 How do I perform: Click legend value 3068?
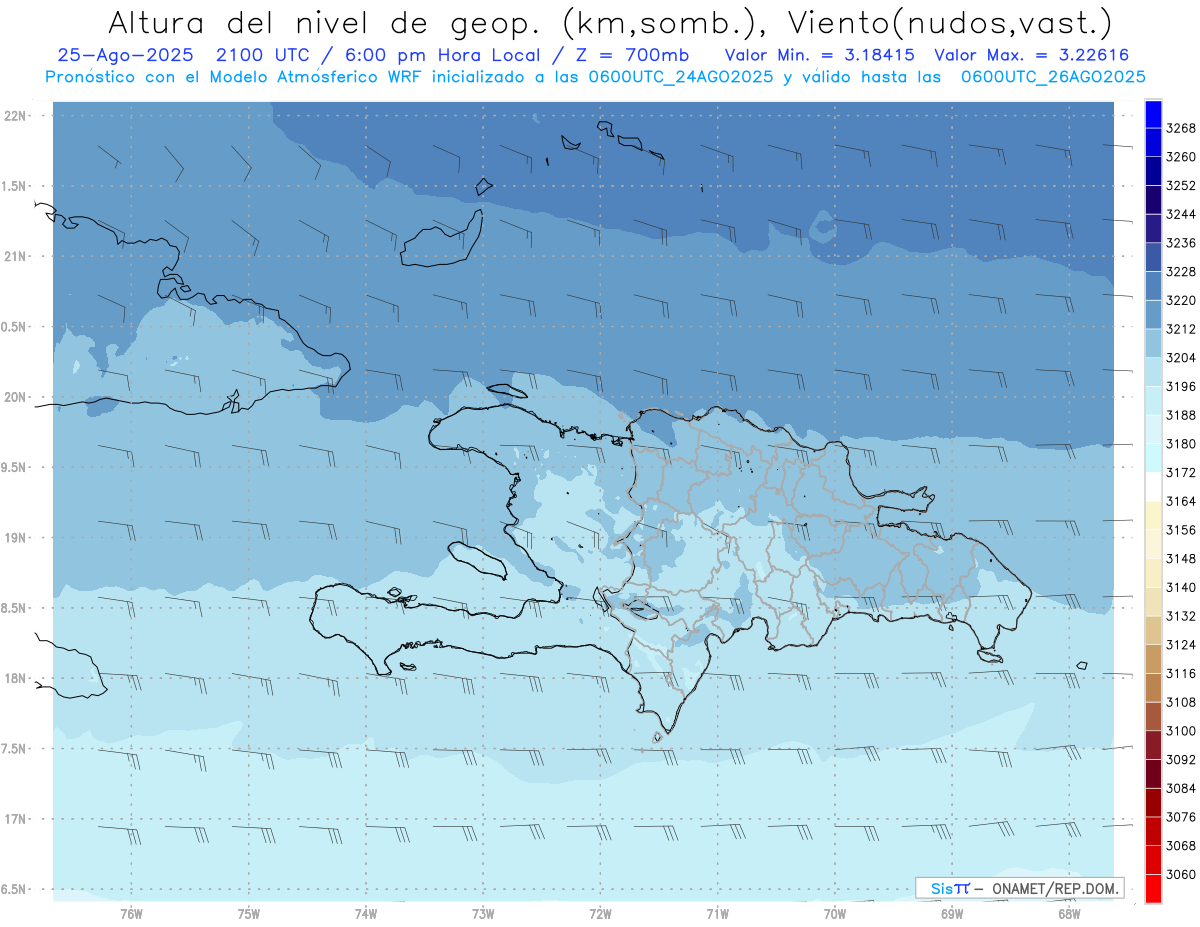[x=1181, y=846]
